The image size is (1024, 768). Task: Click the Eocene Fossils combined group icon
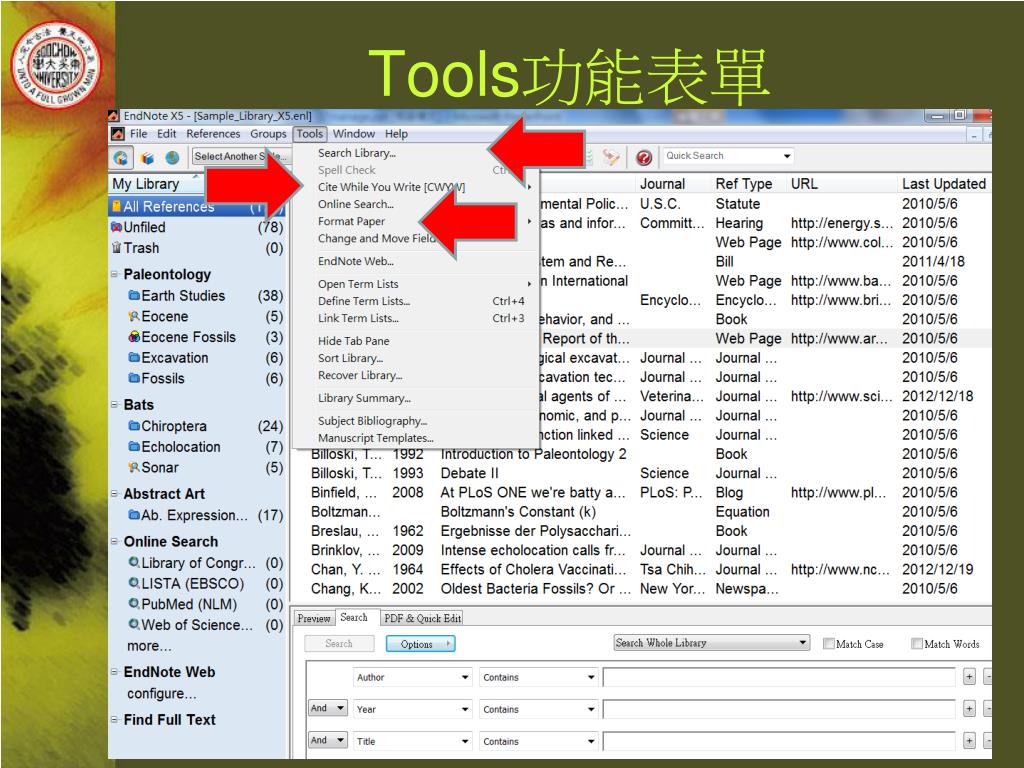[135, 337]
